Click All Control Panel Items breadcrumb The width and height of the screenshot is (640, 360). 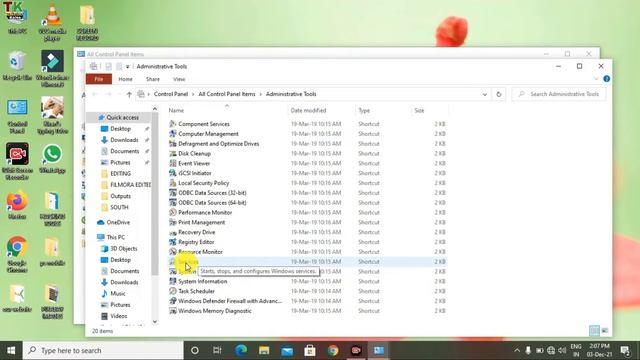227,94
